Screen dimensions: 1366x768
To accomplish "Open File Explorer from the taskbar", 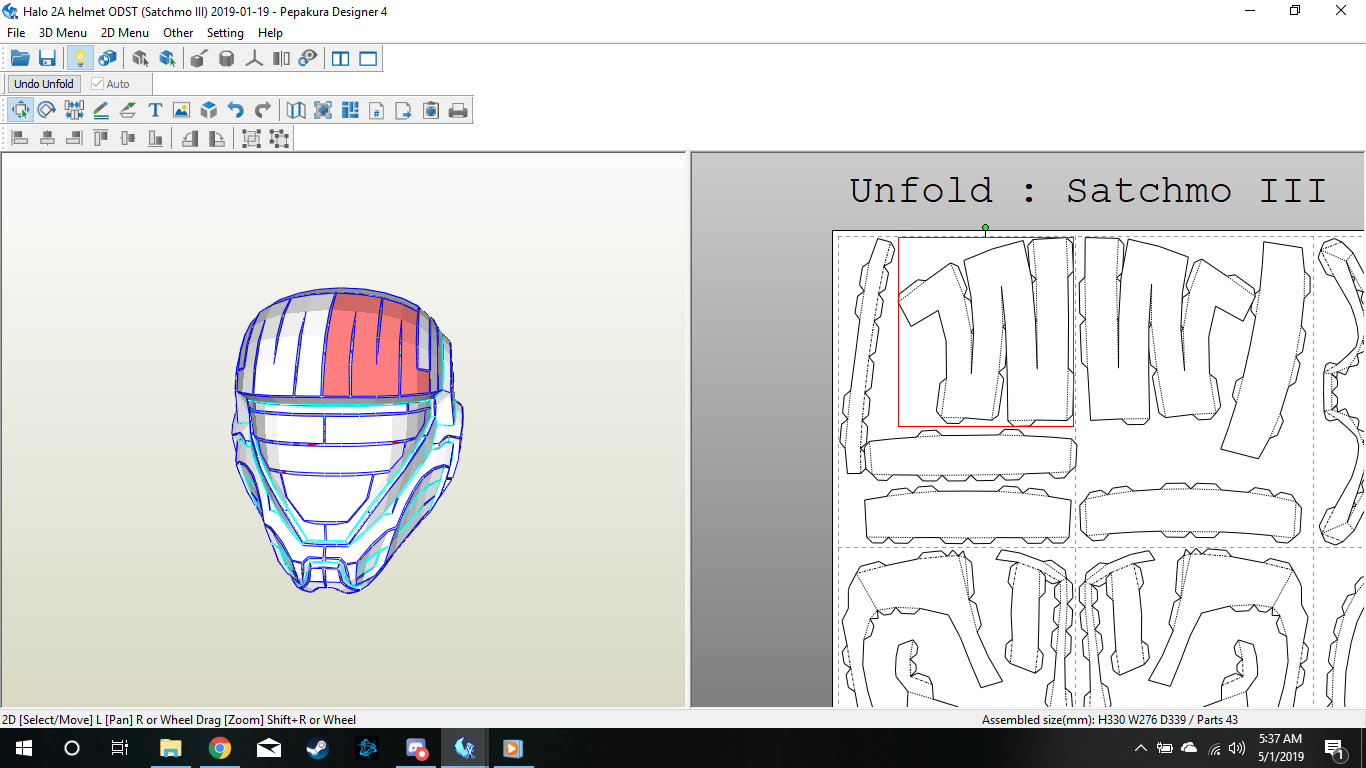I will click(x=171, y=748).
